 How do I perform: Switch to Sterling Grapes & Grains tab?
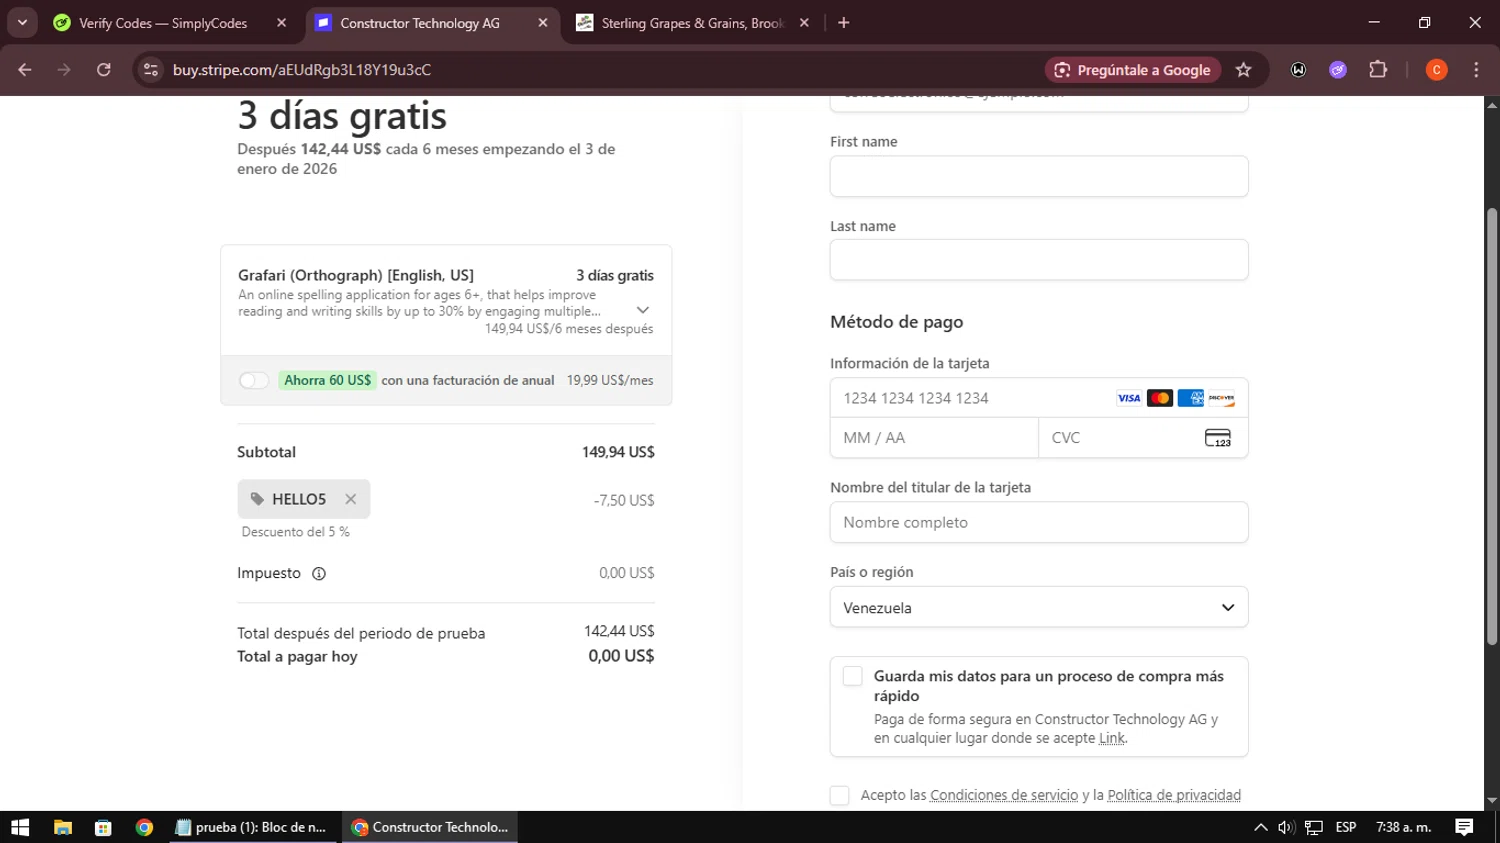coord(692,23)
